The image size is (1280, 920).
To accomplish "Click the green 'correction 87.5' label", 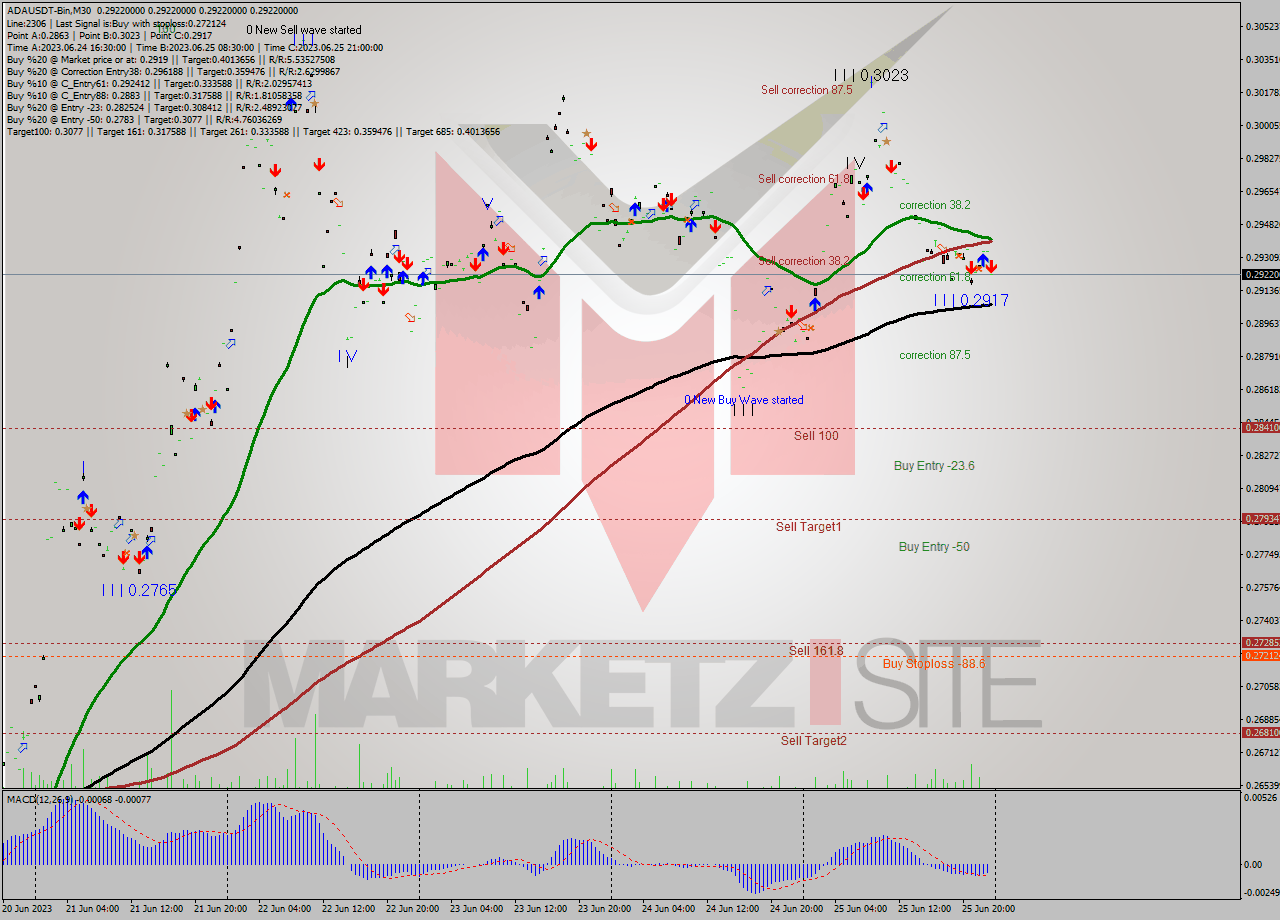I will tap(934, 355).
